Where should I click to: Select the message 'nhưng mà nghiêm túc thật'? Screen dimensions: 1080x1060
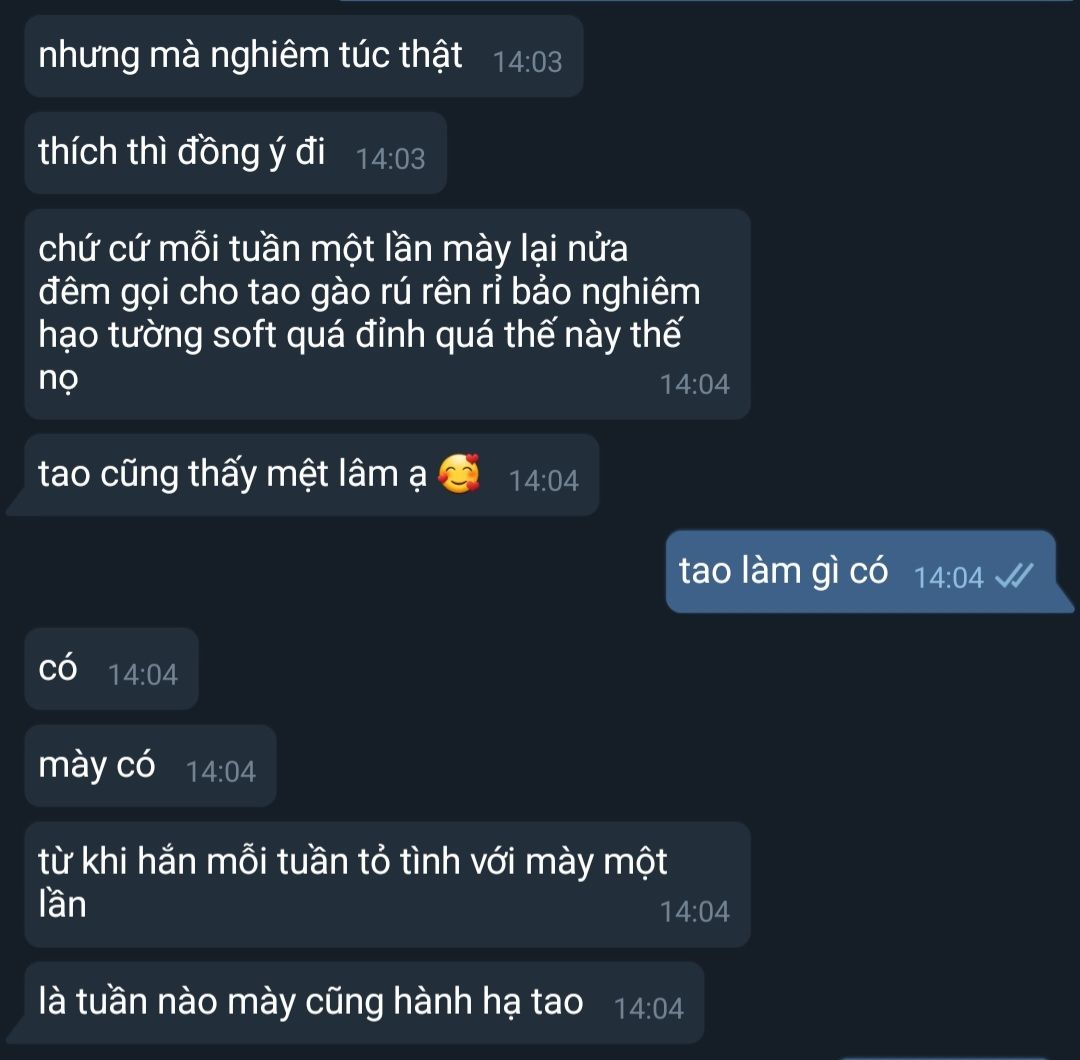(304, 56)
